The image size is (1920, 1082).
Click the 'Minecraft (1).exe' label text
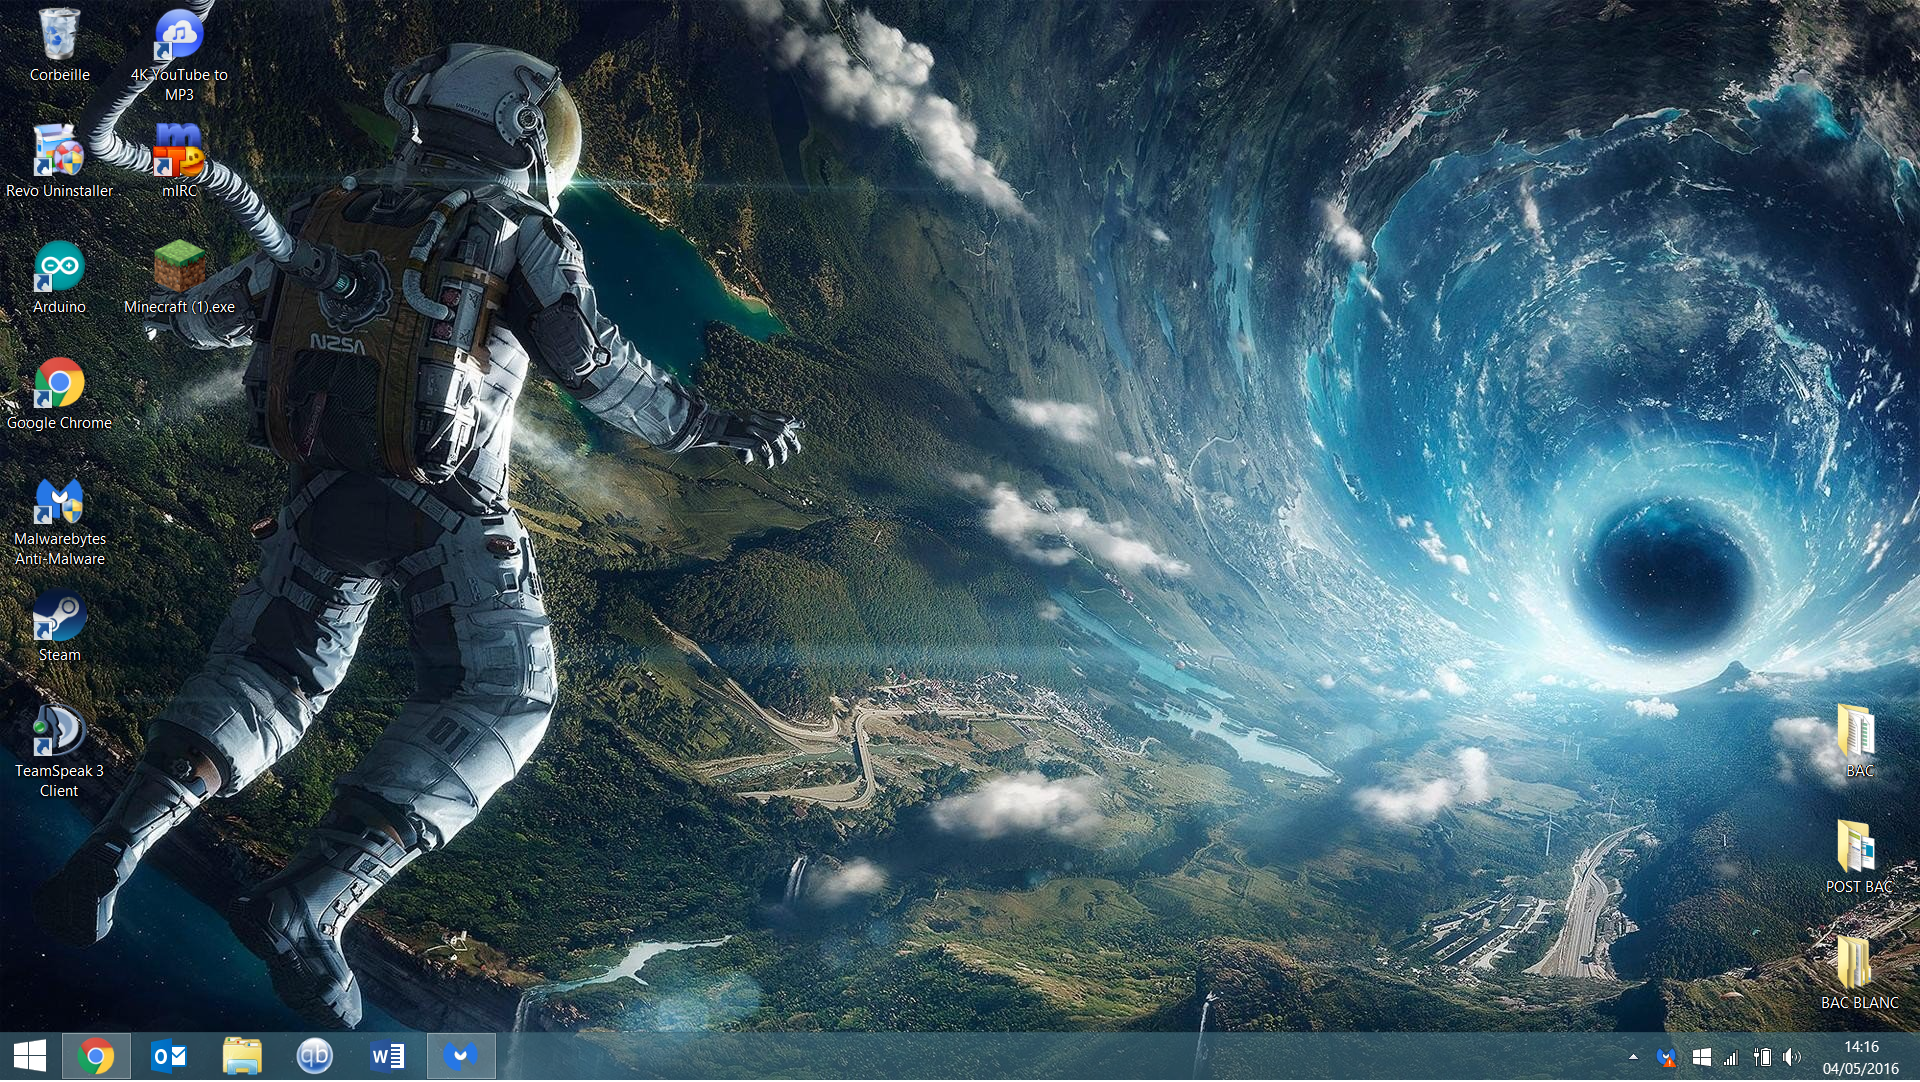179,307
